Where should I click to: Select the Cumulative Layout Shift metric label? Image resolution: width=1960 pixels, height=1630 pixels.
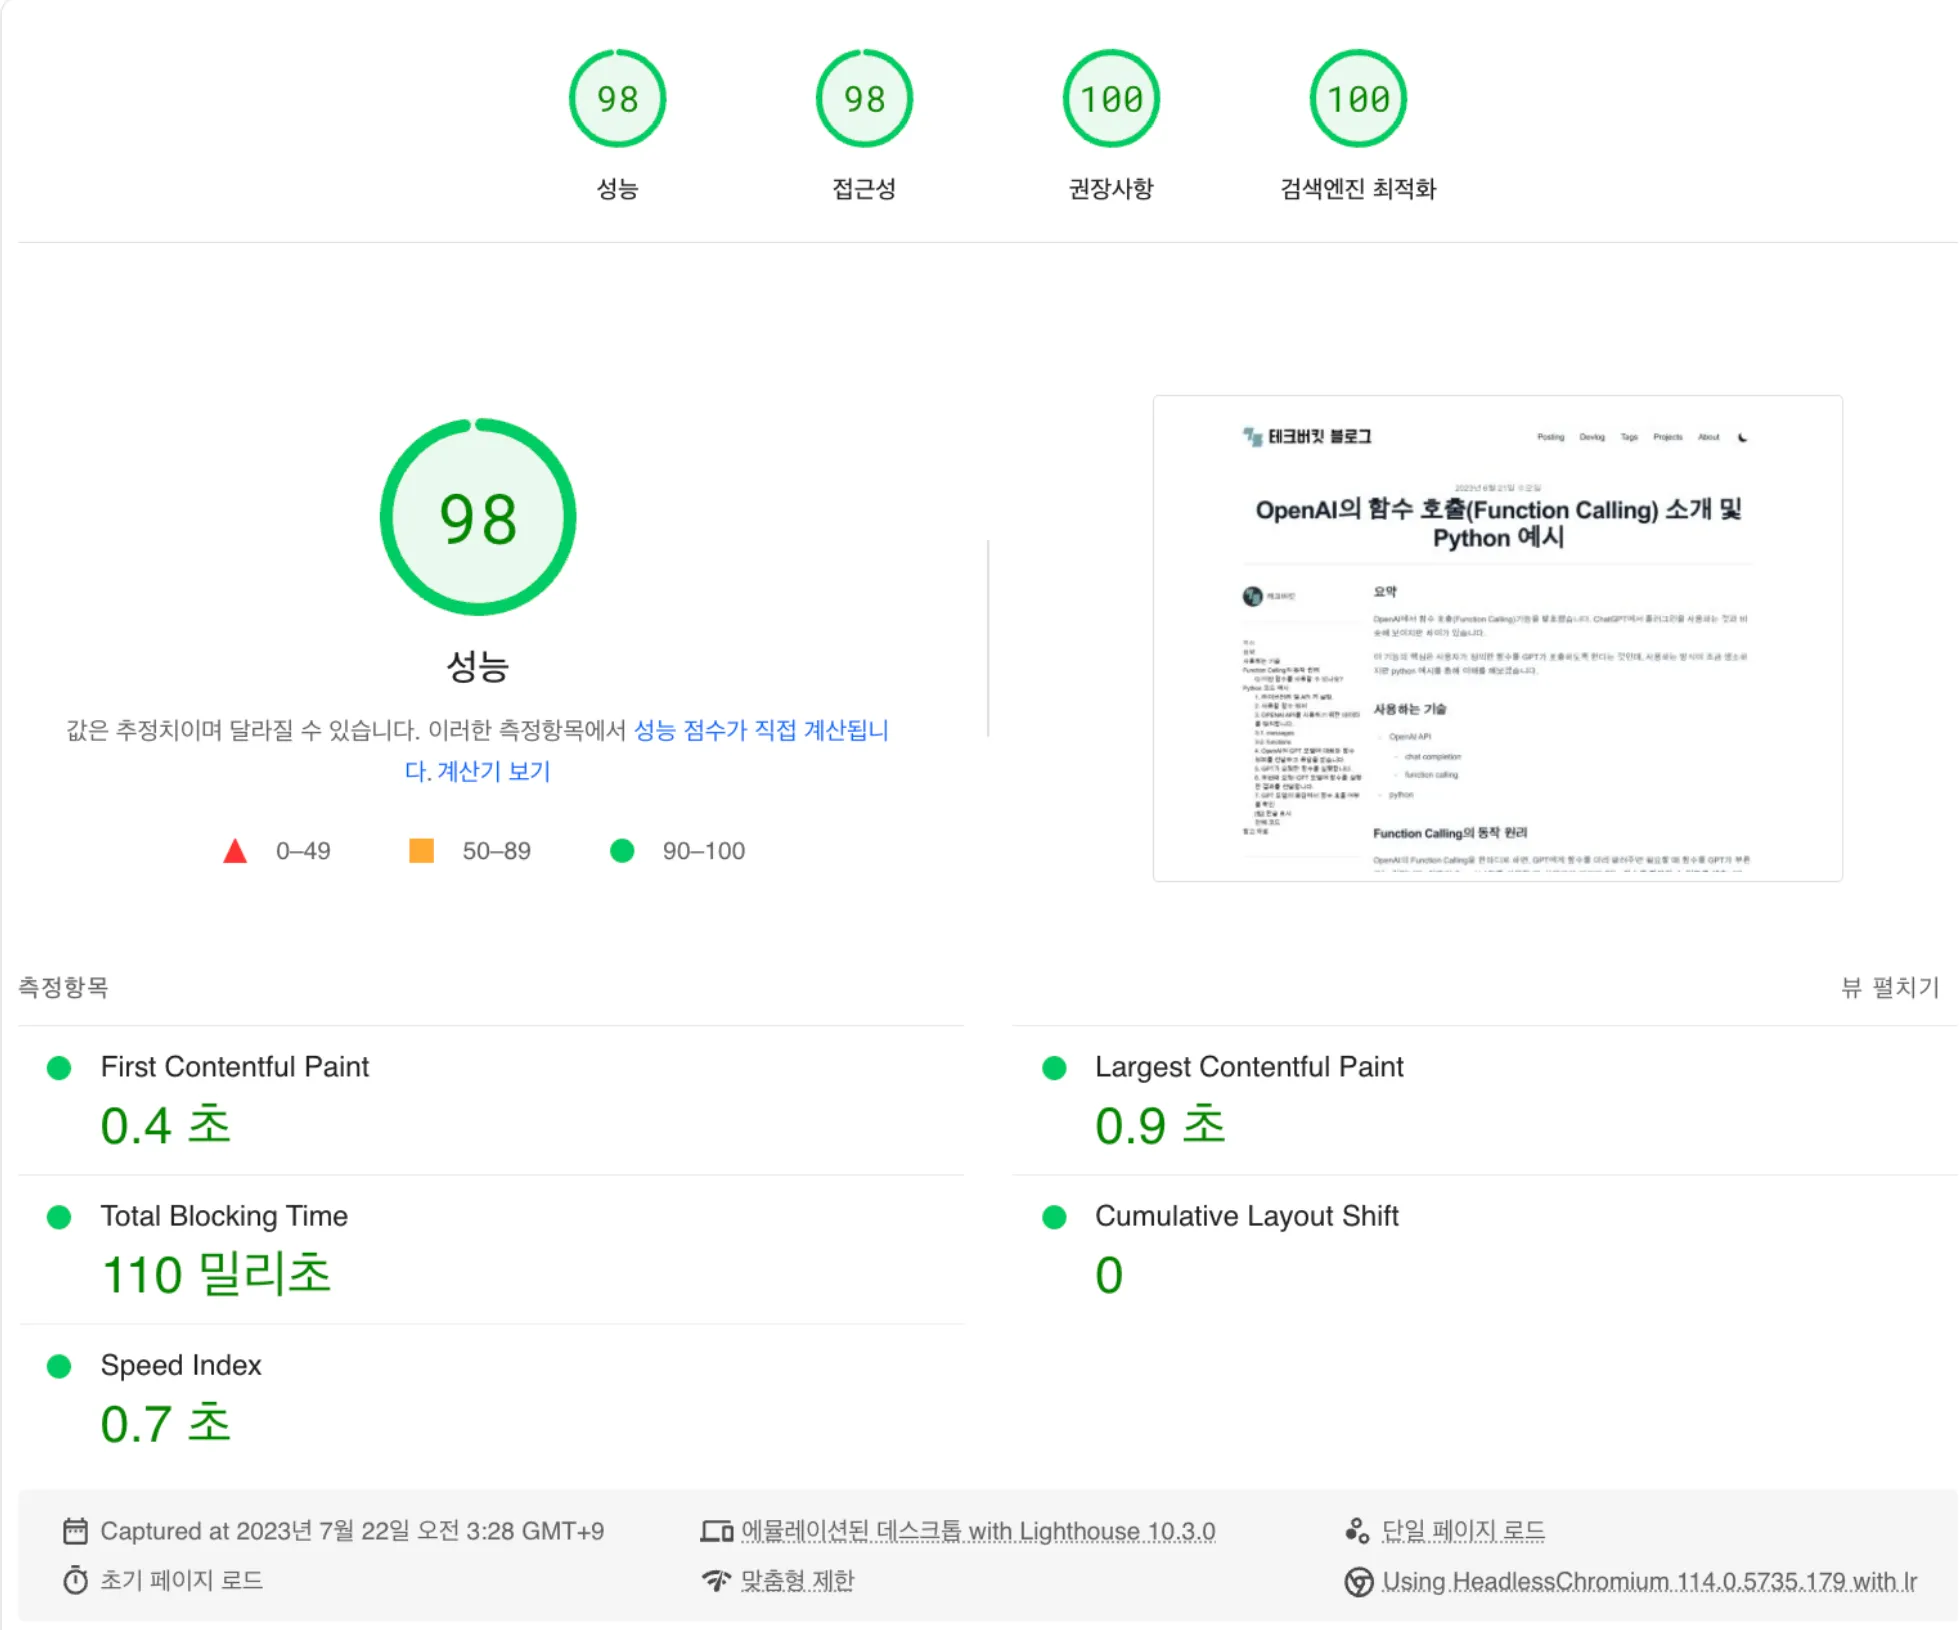pos(1246,1216)
